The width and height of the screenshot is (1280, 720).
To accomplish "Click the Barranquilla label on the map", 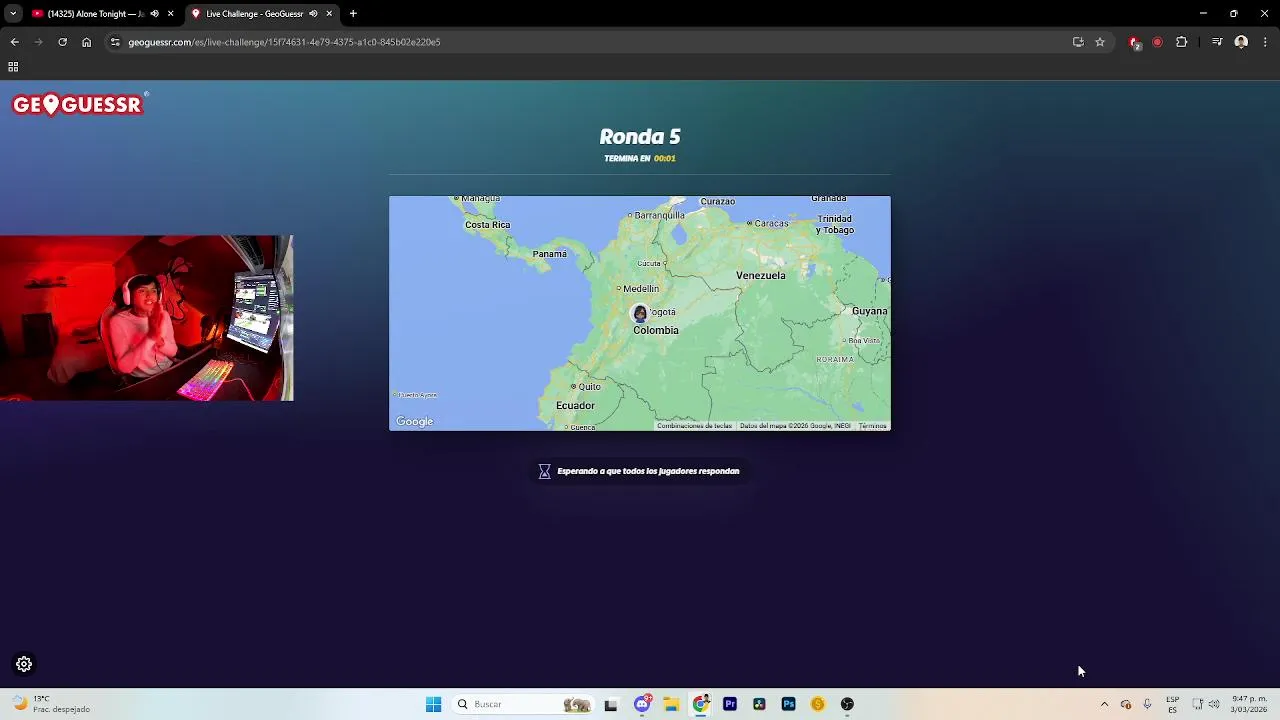I will [660, 215].
